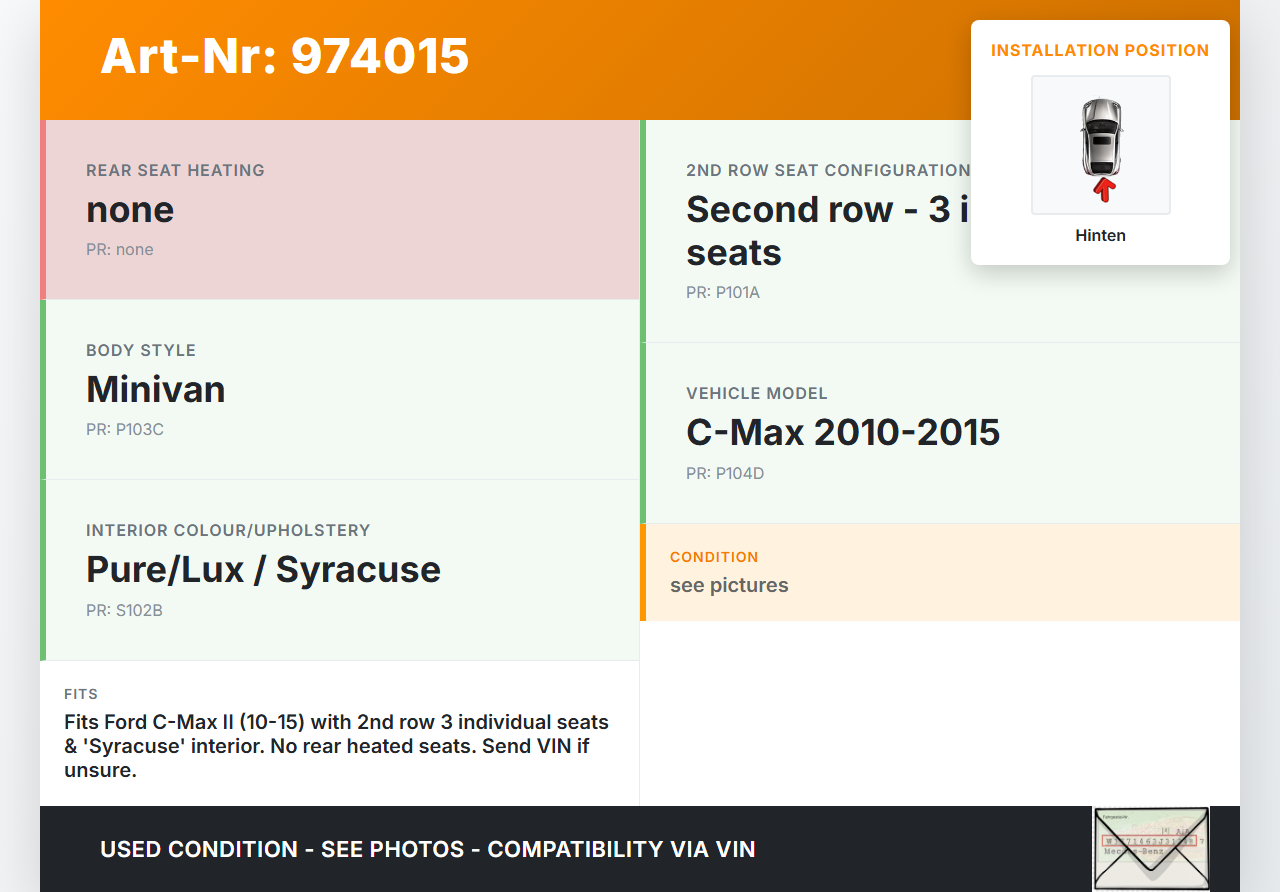Select the C-Max 2010-2015 value
The image size is (1280, 892).
[843, 432]
